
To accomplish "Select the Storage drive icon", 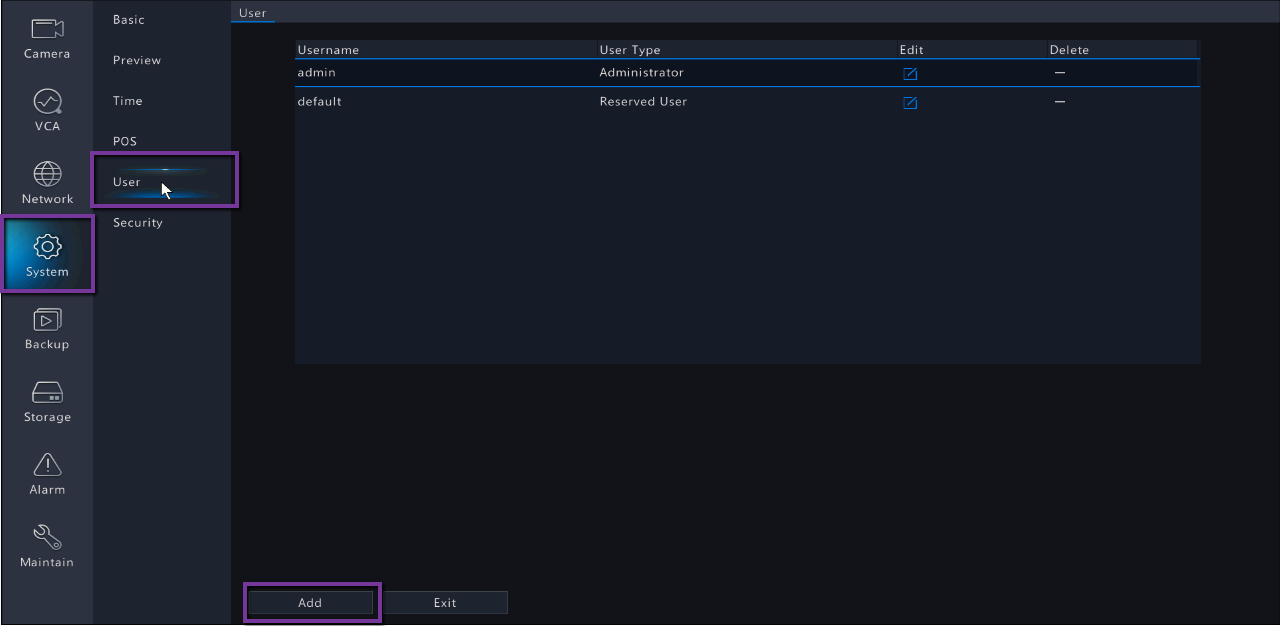I will pos(47,392).
